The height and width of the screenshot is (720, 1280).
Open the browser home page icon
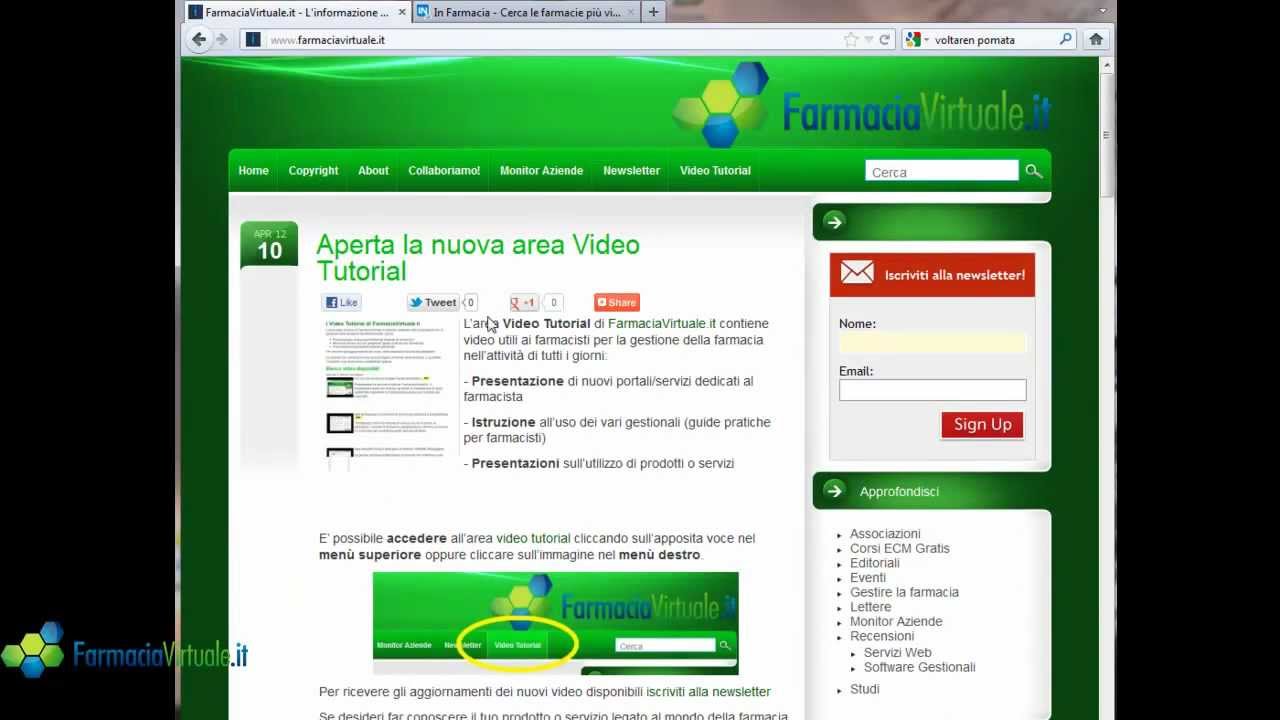tap(1096, 39)
